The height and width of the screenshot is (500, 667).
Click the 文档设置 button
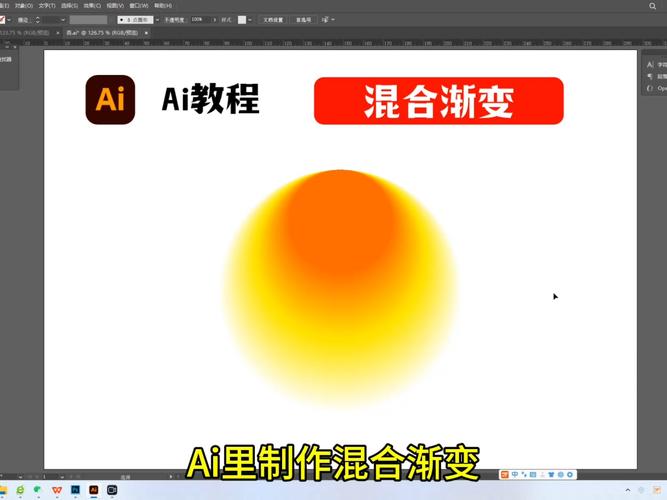pos(272,19)
